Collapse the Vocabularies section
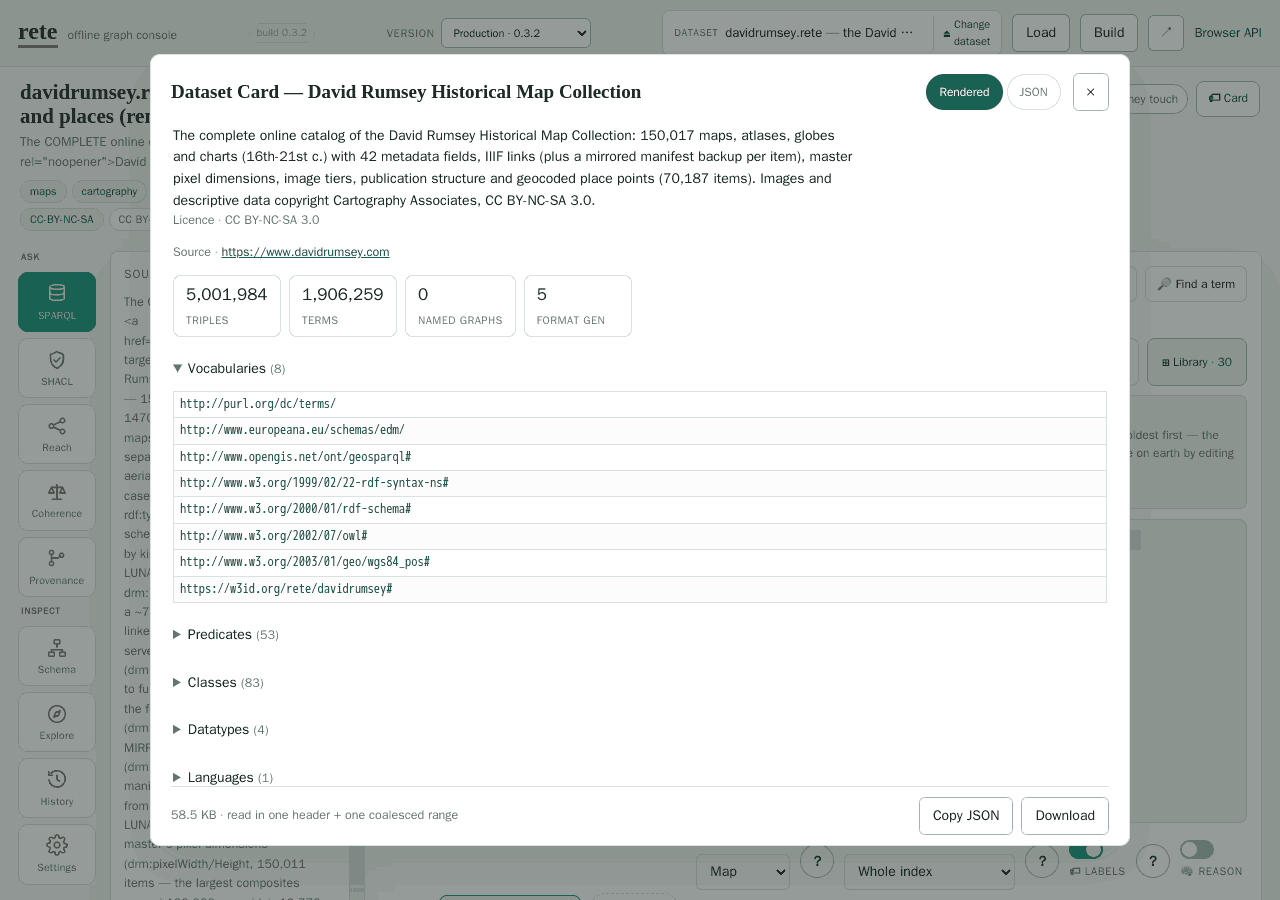1280x900 pixels. pos(229,369)
